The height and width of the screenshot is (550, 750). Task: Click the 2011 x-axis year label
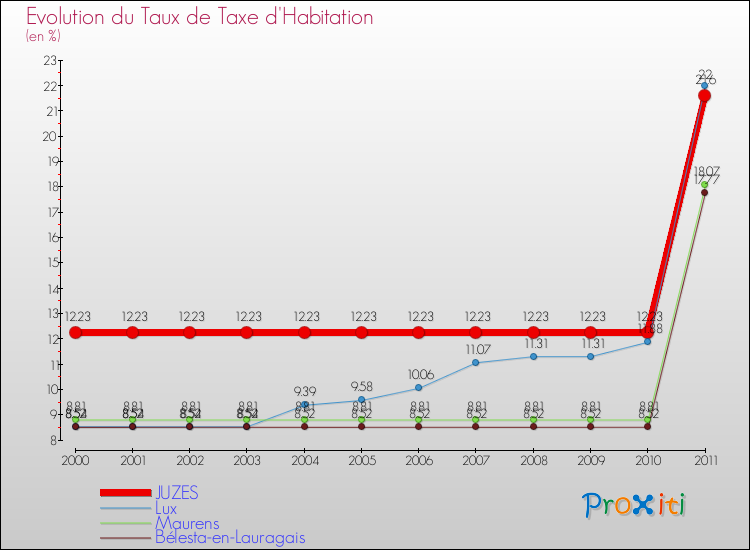[706, 460]
